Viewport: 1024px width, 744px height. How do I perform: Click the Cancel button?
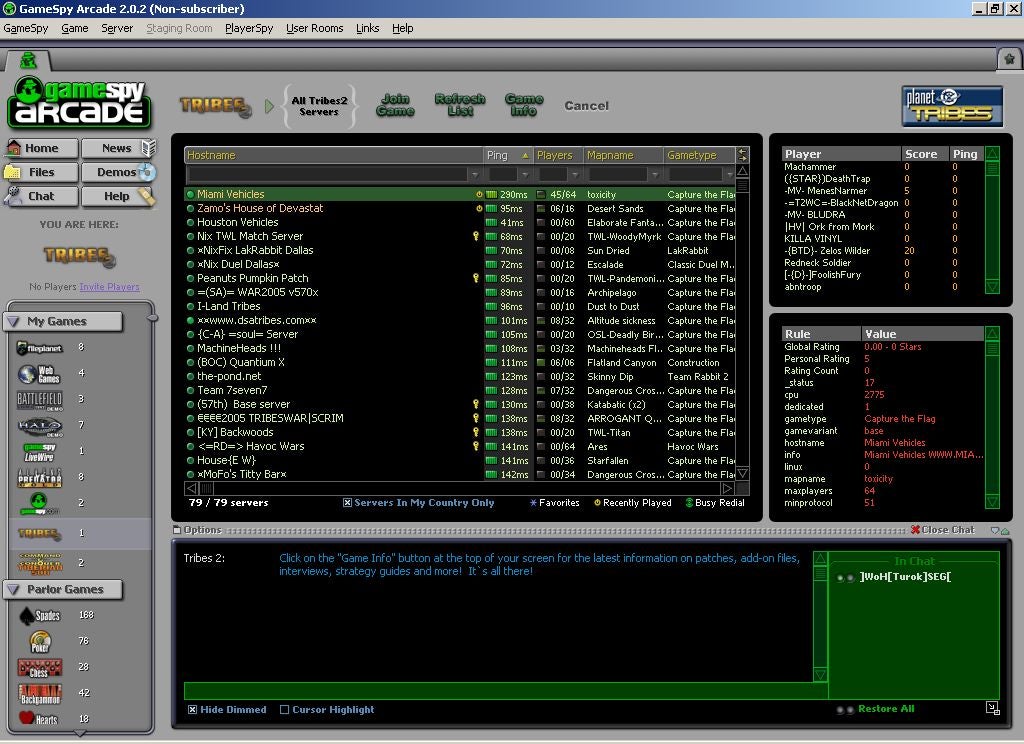(586, 106)
